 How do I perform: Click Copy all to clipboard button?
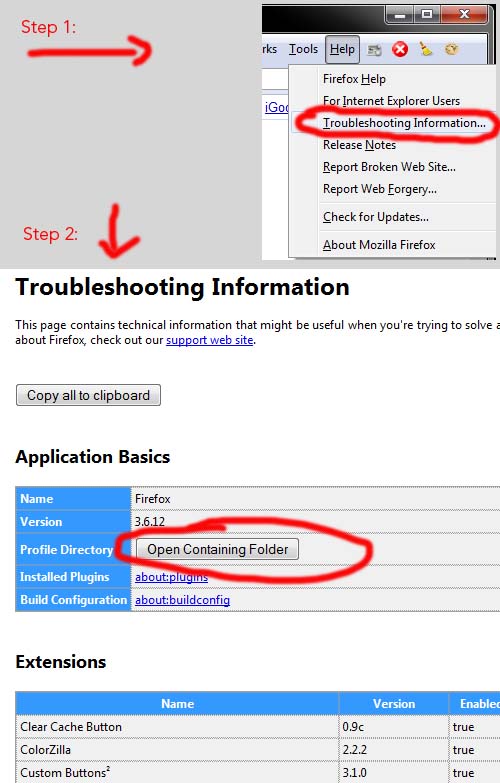[x=88, y=395]
